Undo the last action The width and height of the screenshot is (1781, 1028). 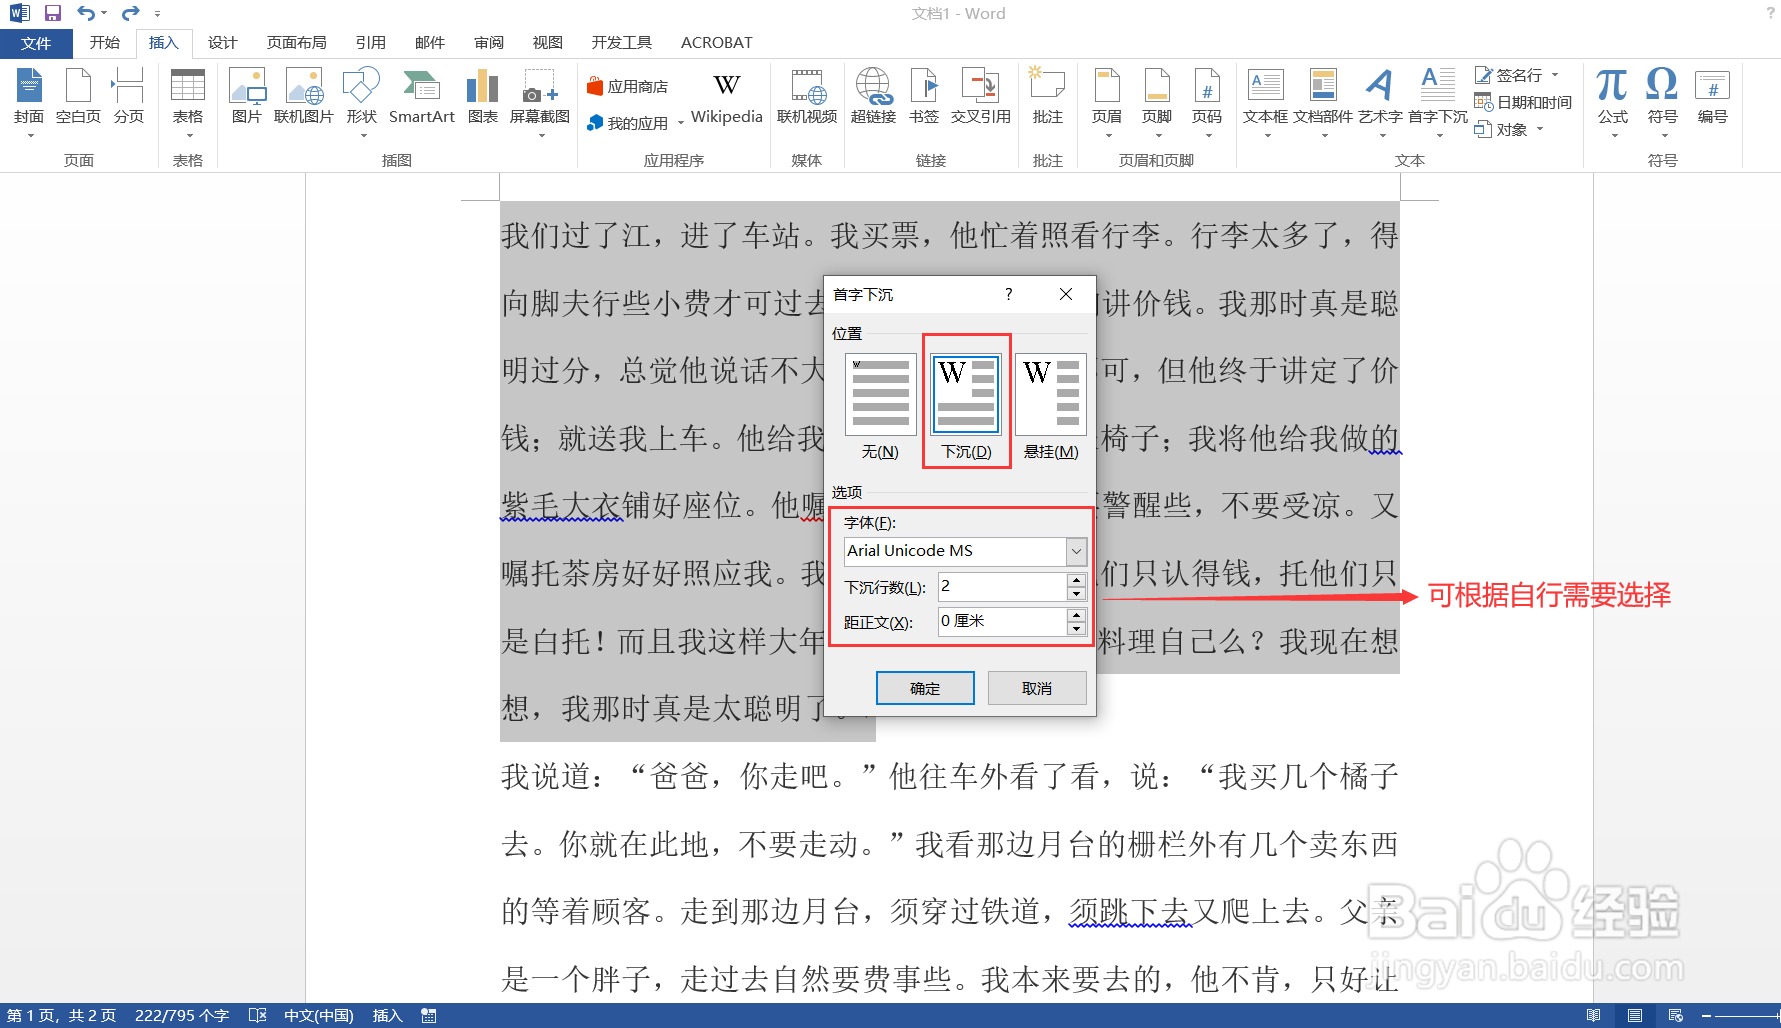86,13
